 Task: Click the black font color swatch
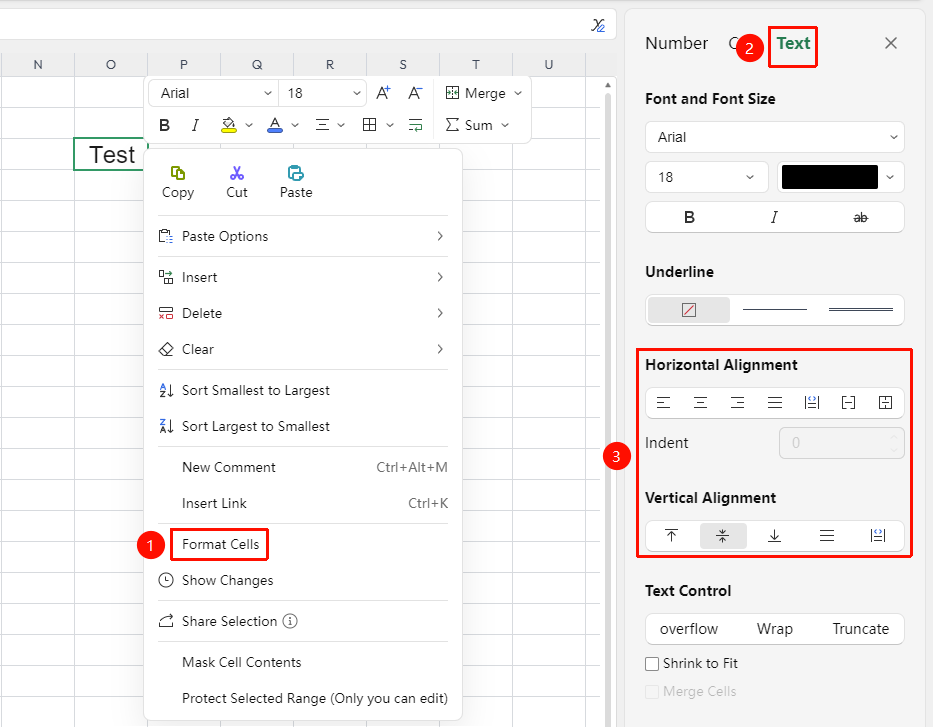coord(829,177)
